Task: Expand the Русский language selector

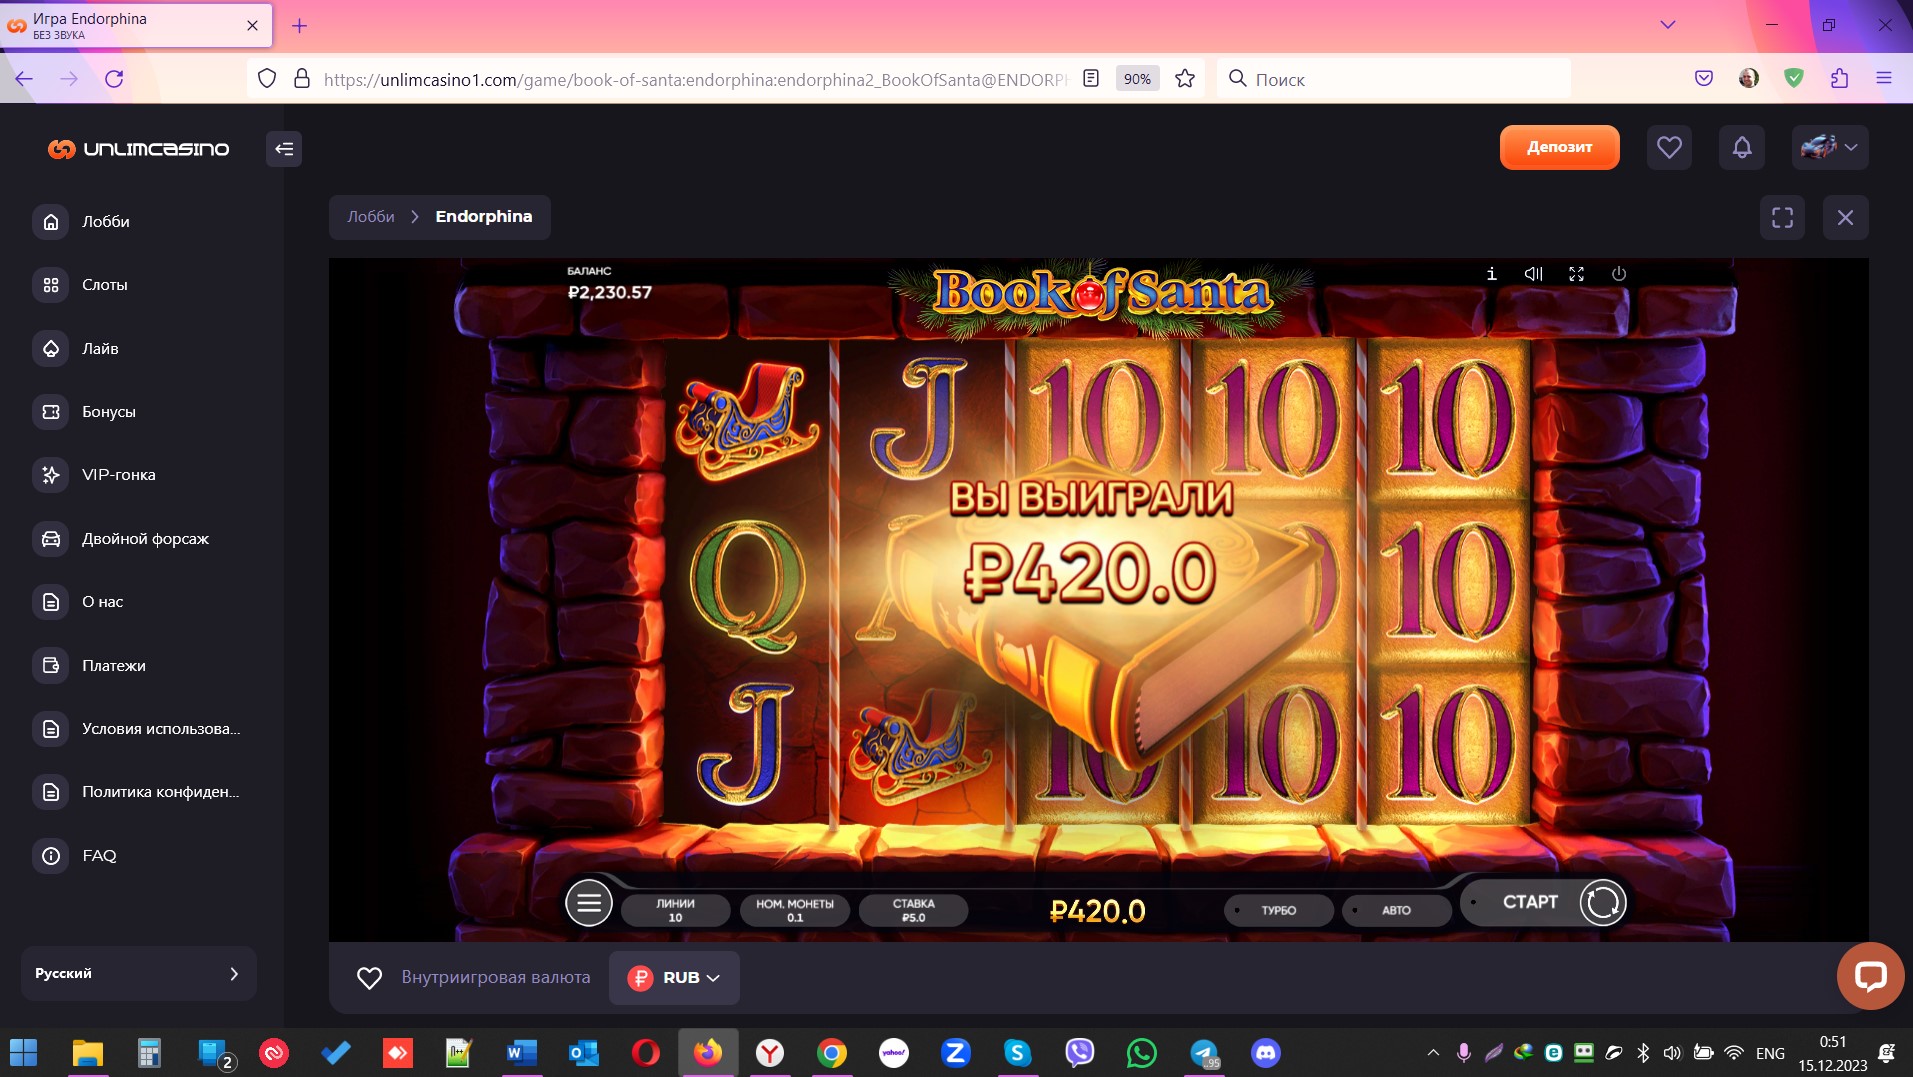Action: (x=139, y=973)
